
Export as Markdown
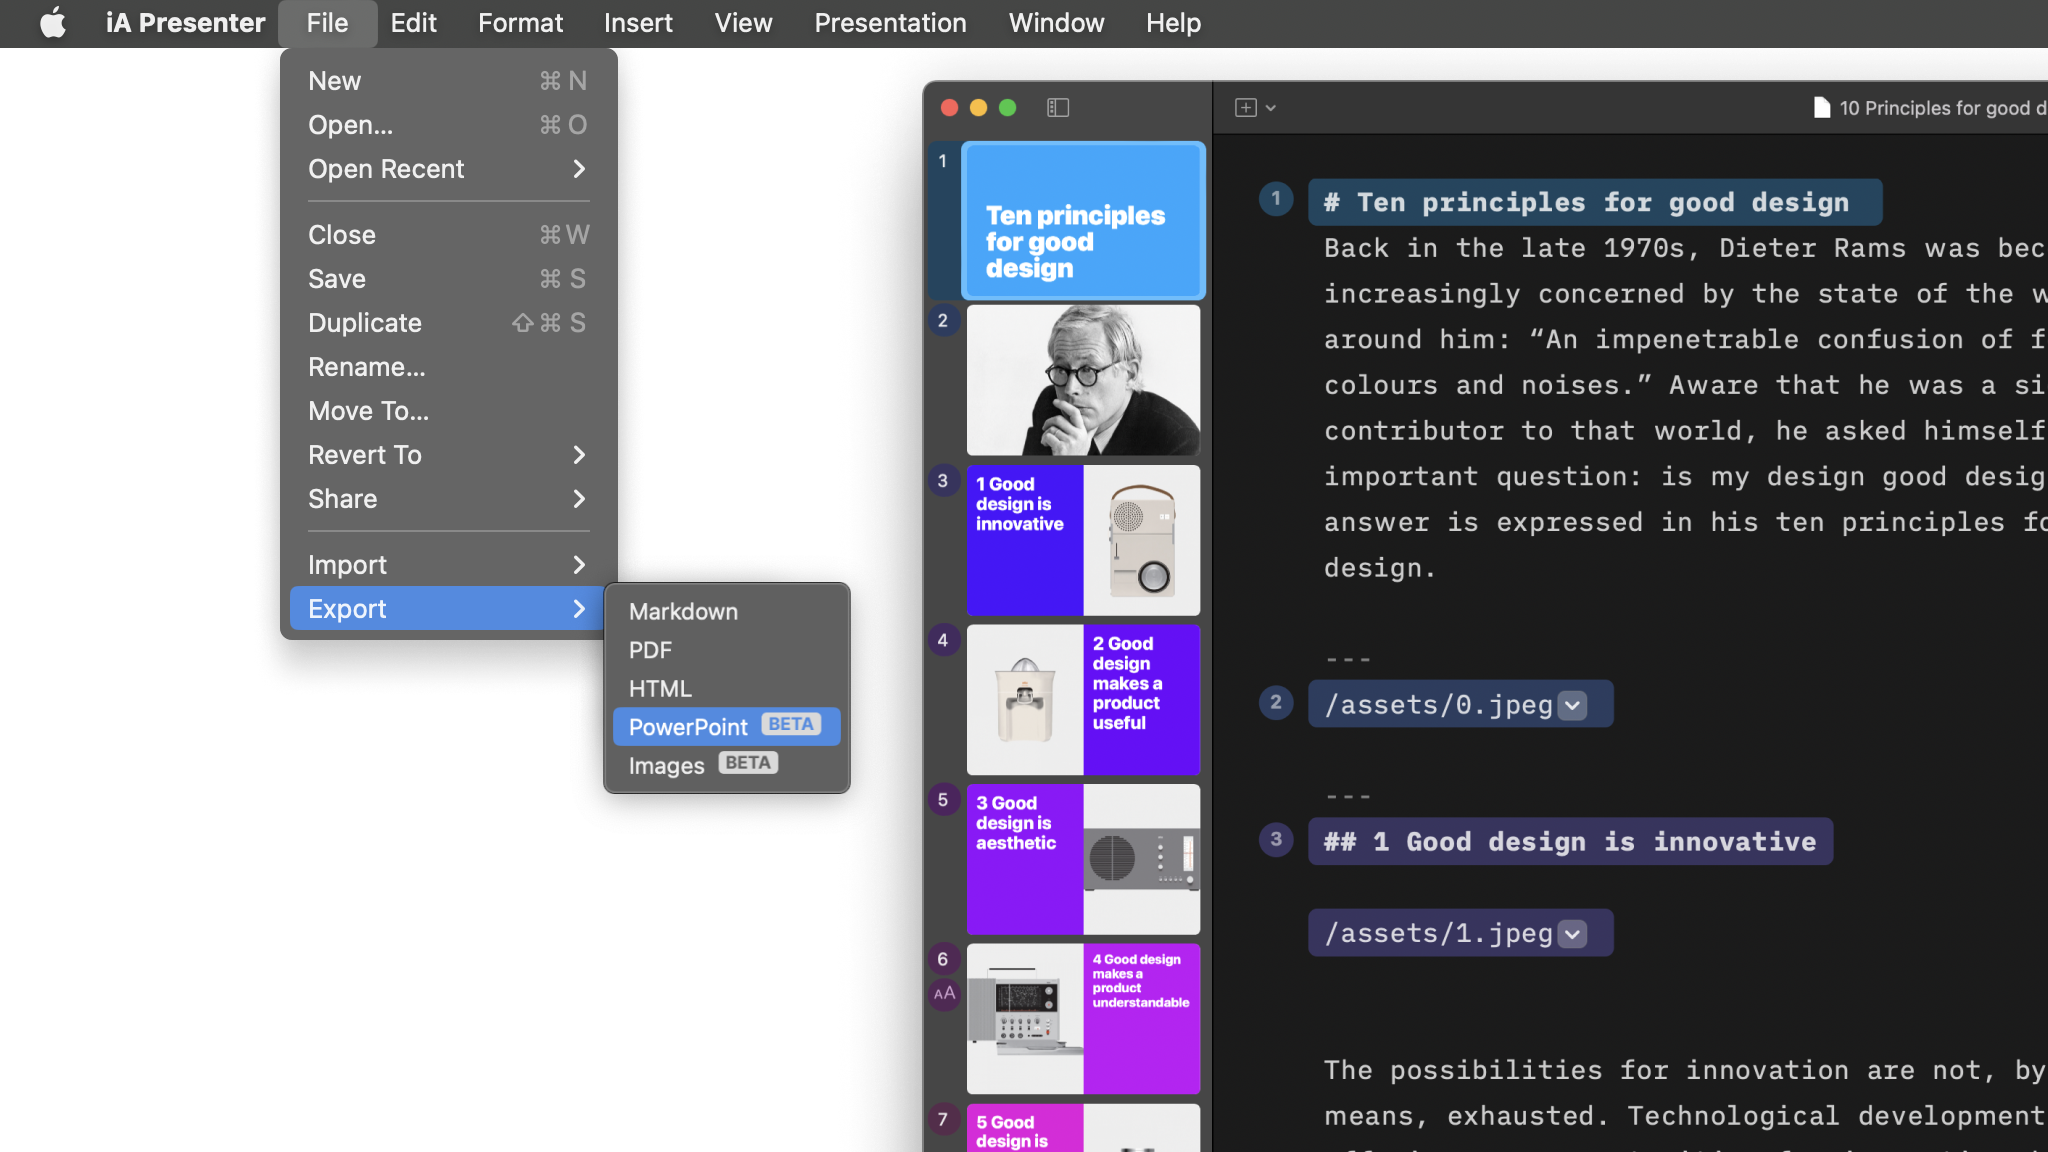coord(727,611)
